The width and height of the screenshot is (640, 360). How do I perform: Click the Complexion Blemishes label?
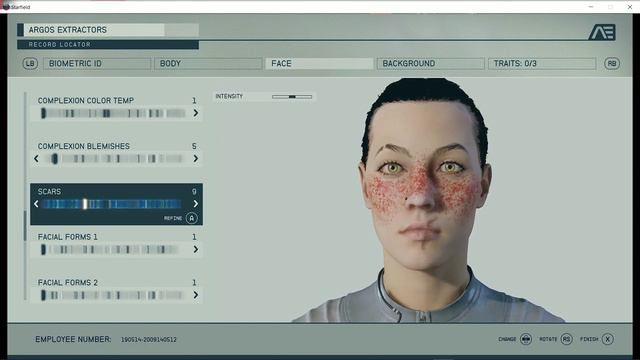pyautogui.click(x=84, y=146)
